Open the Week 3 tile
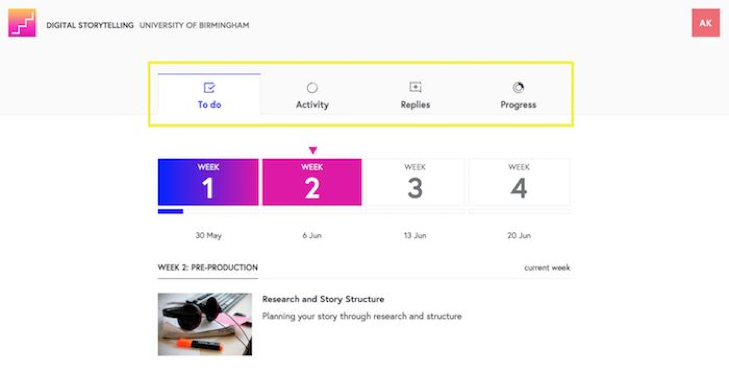This screenshot has height=371, width=729. [x=415, y=182]
